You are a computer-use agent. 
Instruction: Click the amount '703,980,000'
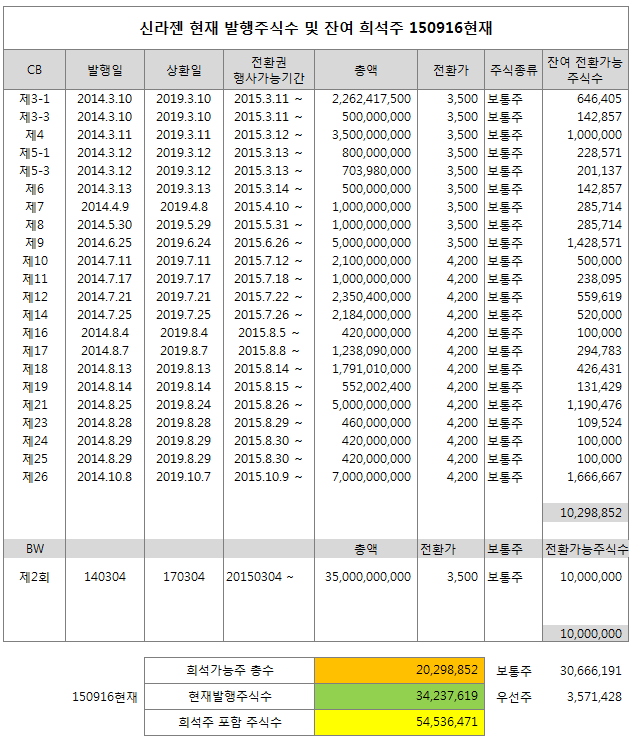(x=376, y=171)
